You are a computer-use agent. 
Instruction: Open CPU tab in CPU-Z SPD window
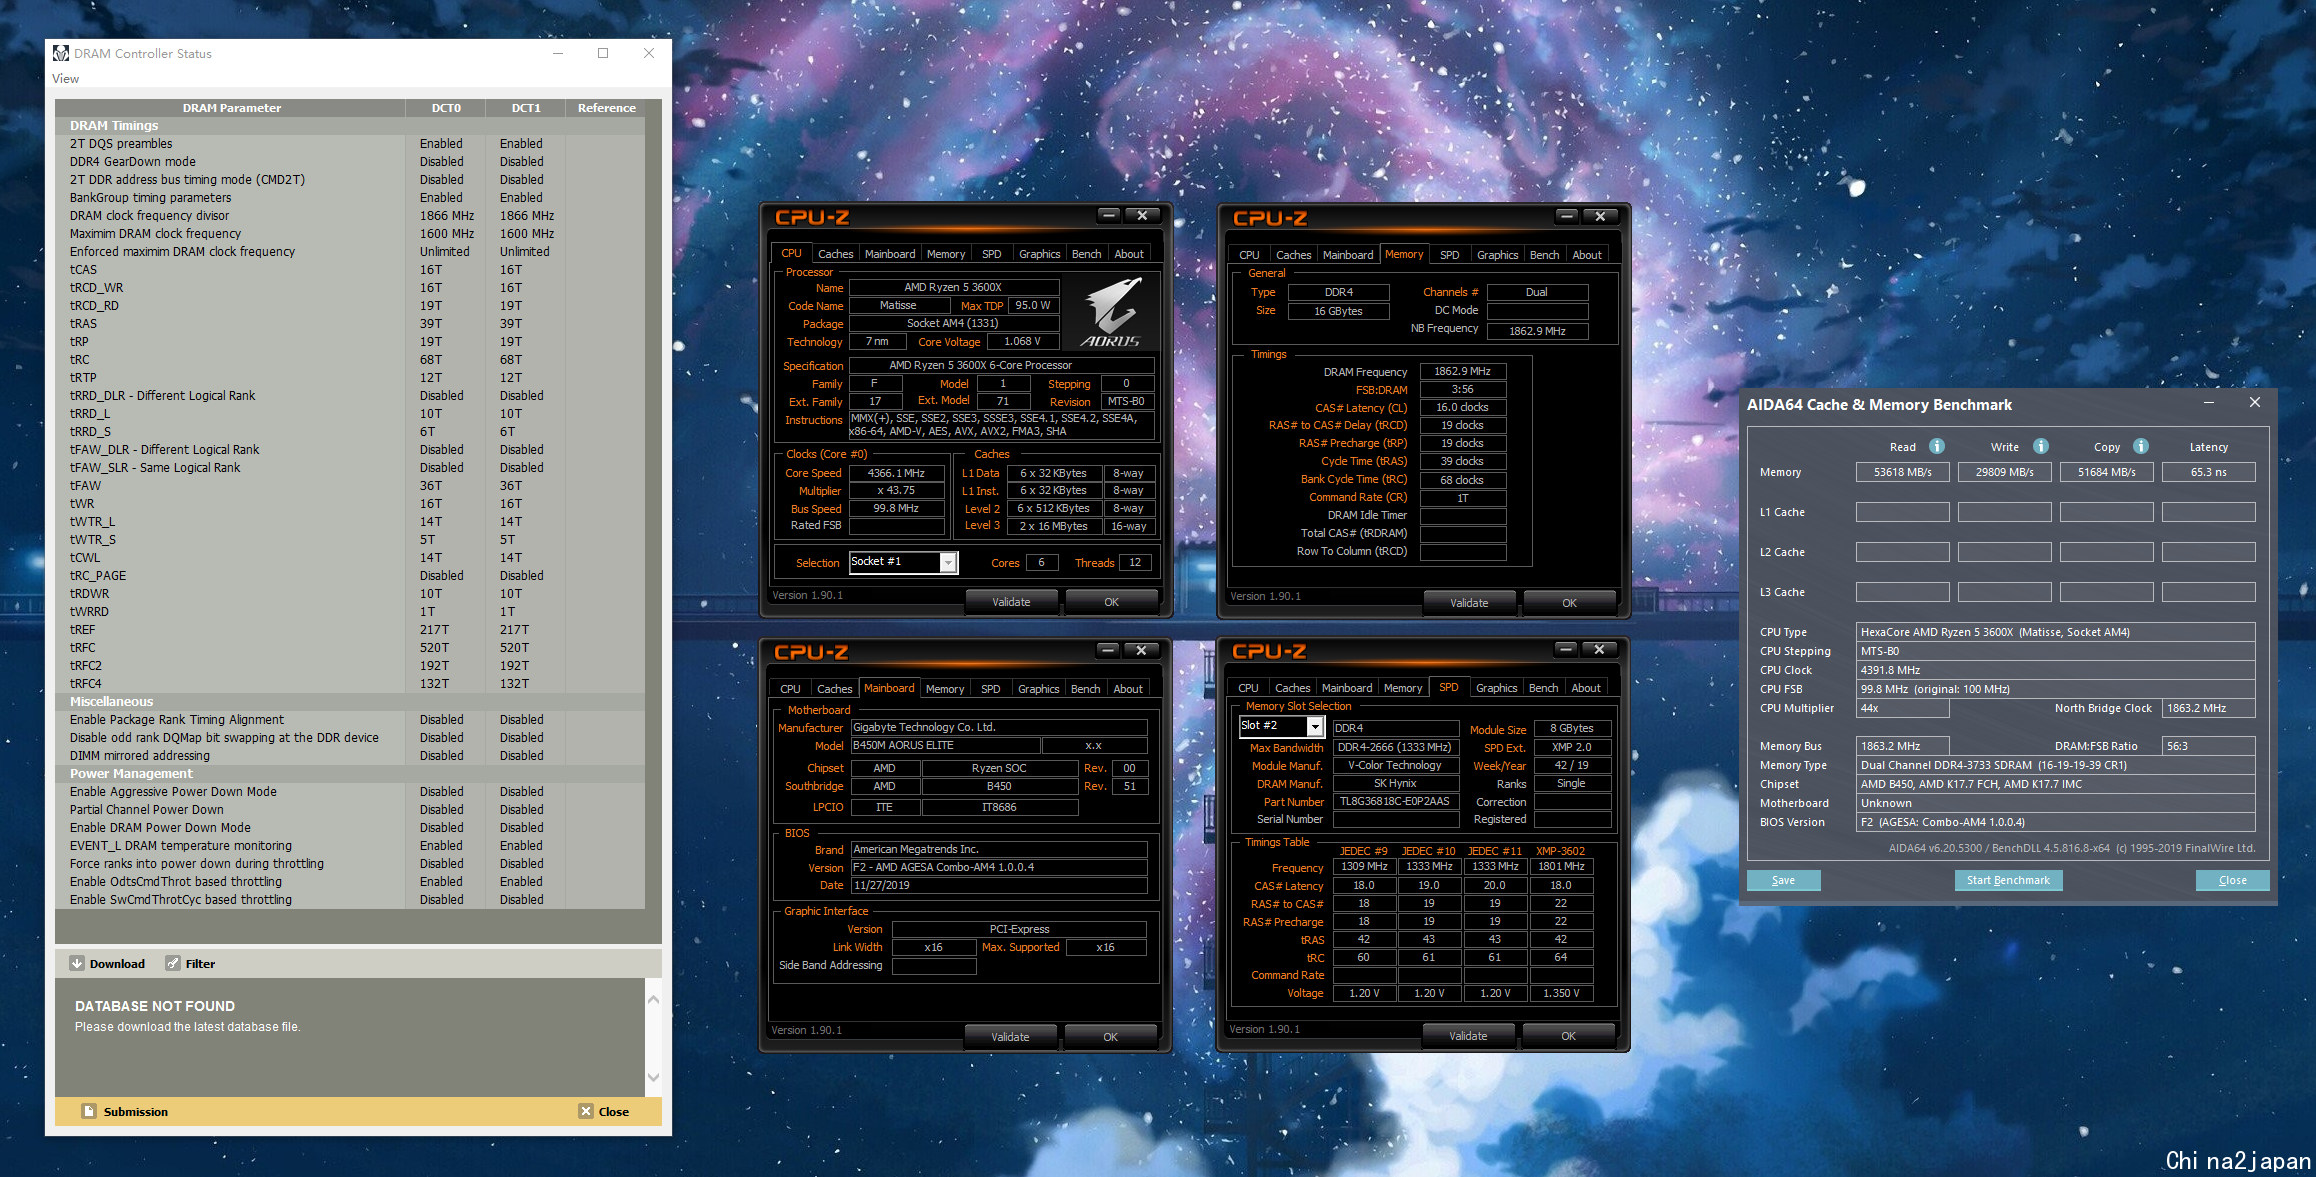tap(1248, 688)
